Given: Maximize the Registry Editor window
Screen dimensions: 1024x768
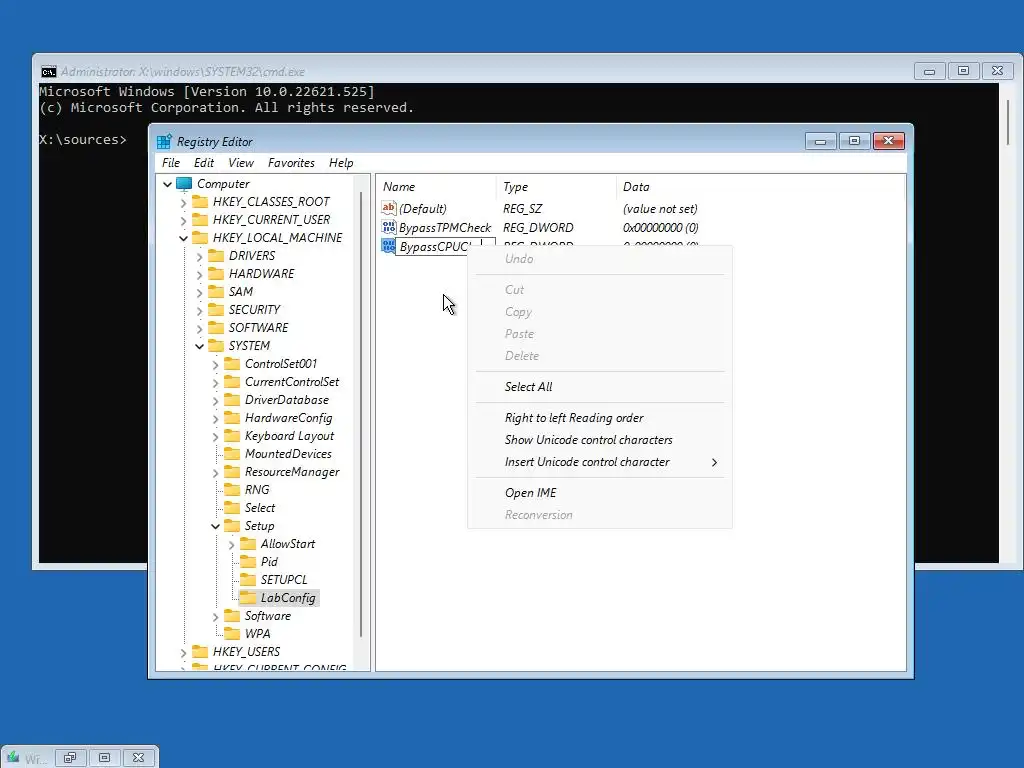Looking at the screenshot, I should pos(854,141).
